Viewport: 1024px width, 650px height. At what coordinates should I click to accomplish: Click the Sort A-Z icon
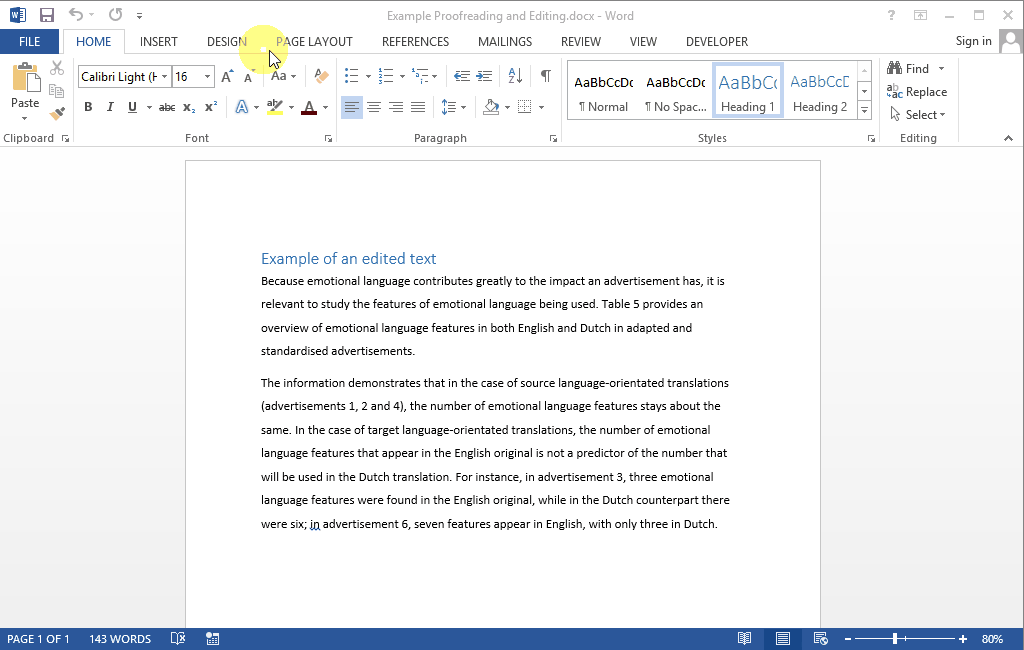[x=515, y=76]
